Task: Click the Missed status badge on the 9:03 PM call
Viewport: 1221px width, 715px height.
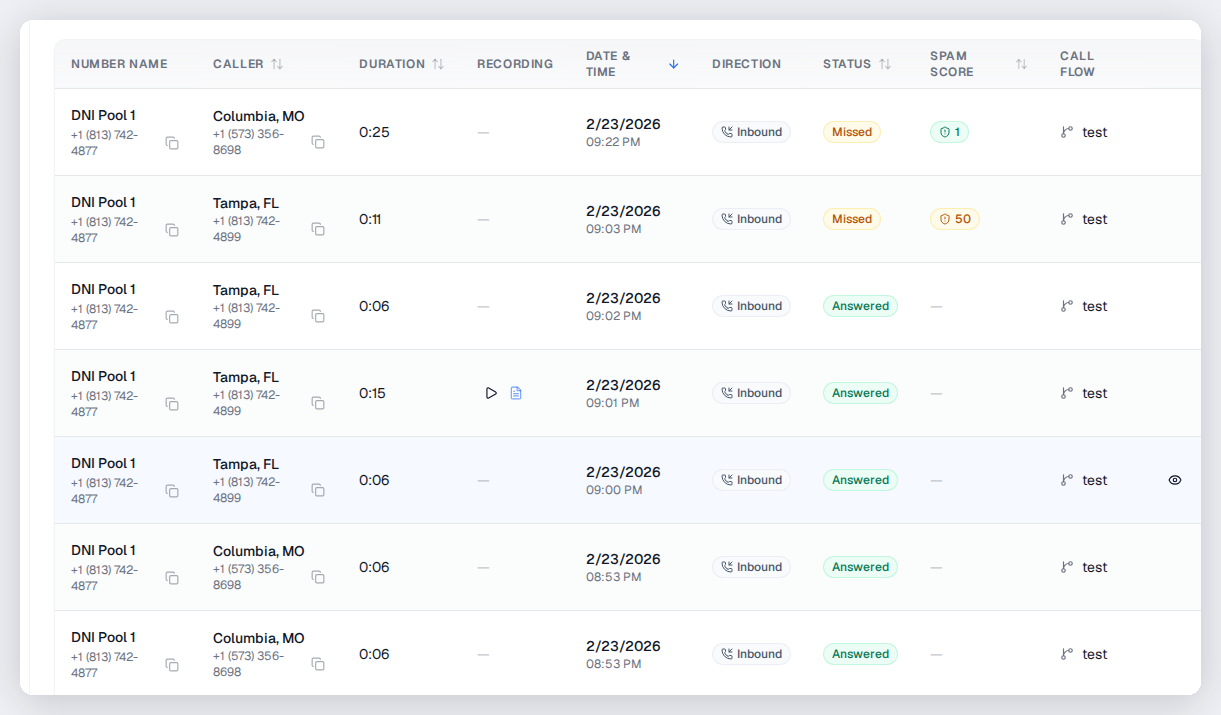Action: click(851, 218)
